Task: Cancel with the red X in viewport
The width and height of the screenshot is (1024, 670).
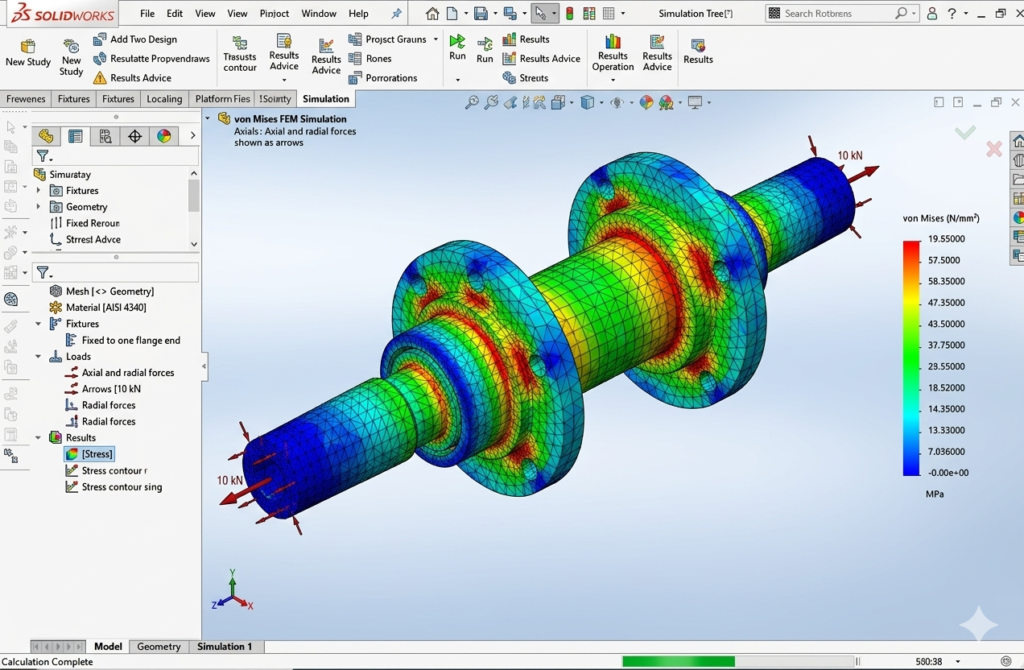Action: 993,149
